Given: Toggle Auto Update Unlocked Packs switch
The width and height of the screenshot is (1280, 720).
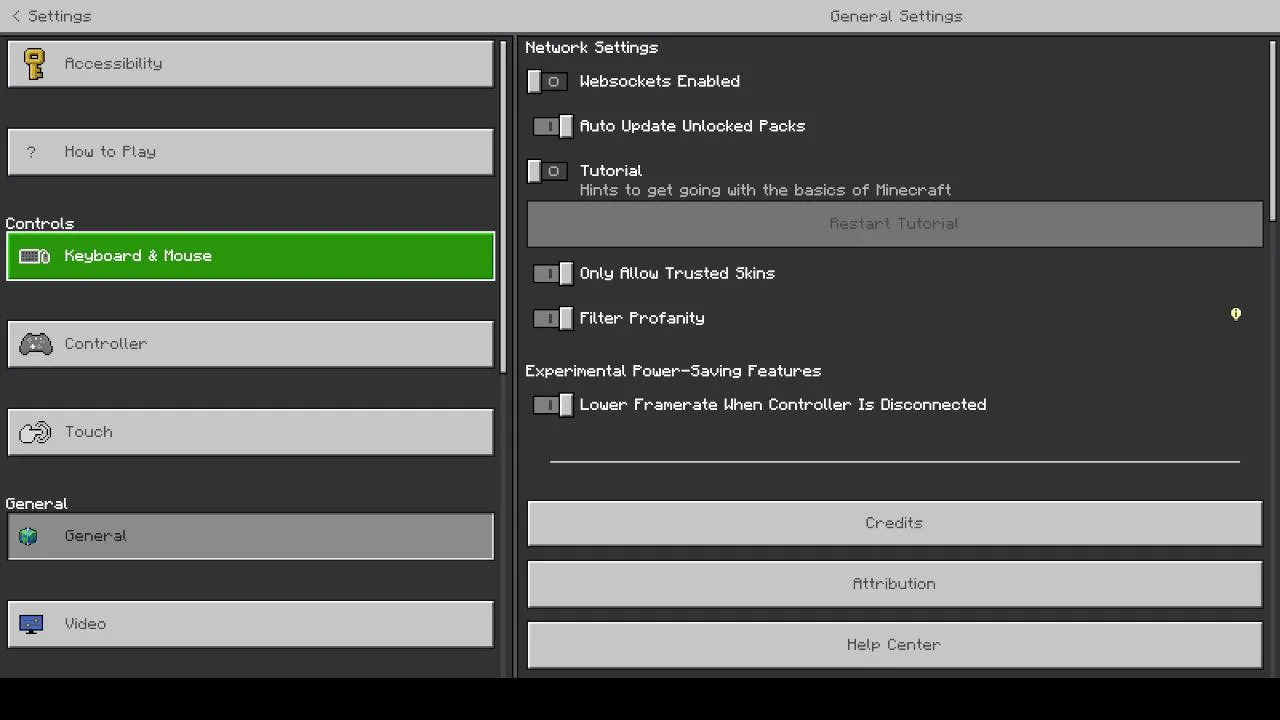Looking at the screenshot, I should (552, 127).
